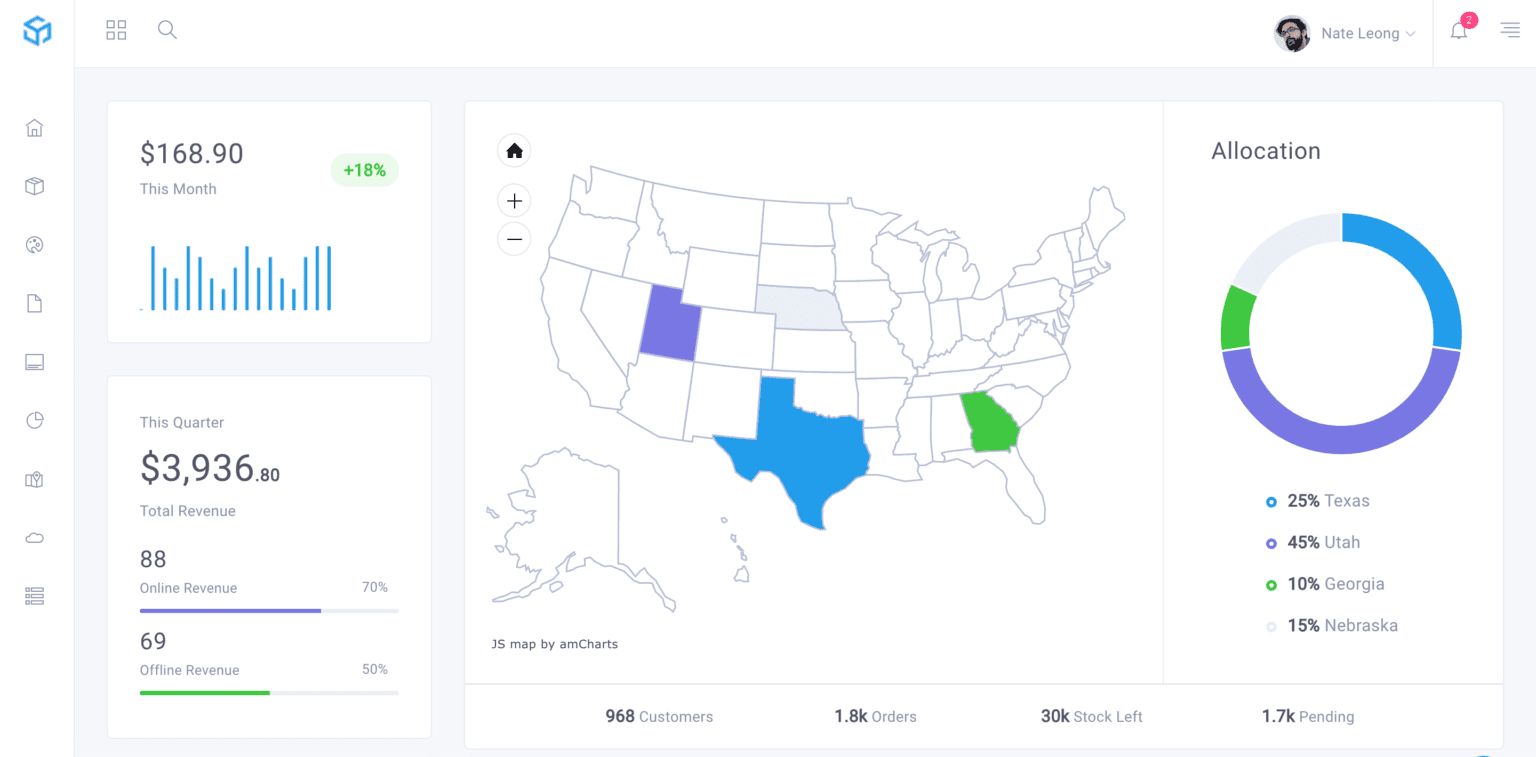
Task: Click the cloud icon in the sidebar
Action: point(34,537)
